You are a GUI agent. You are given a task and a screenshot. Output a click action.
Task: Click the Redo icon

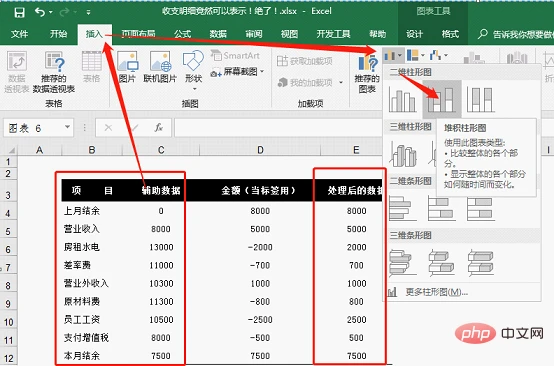click(x=64, y=12)
